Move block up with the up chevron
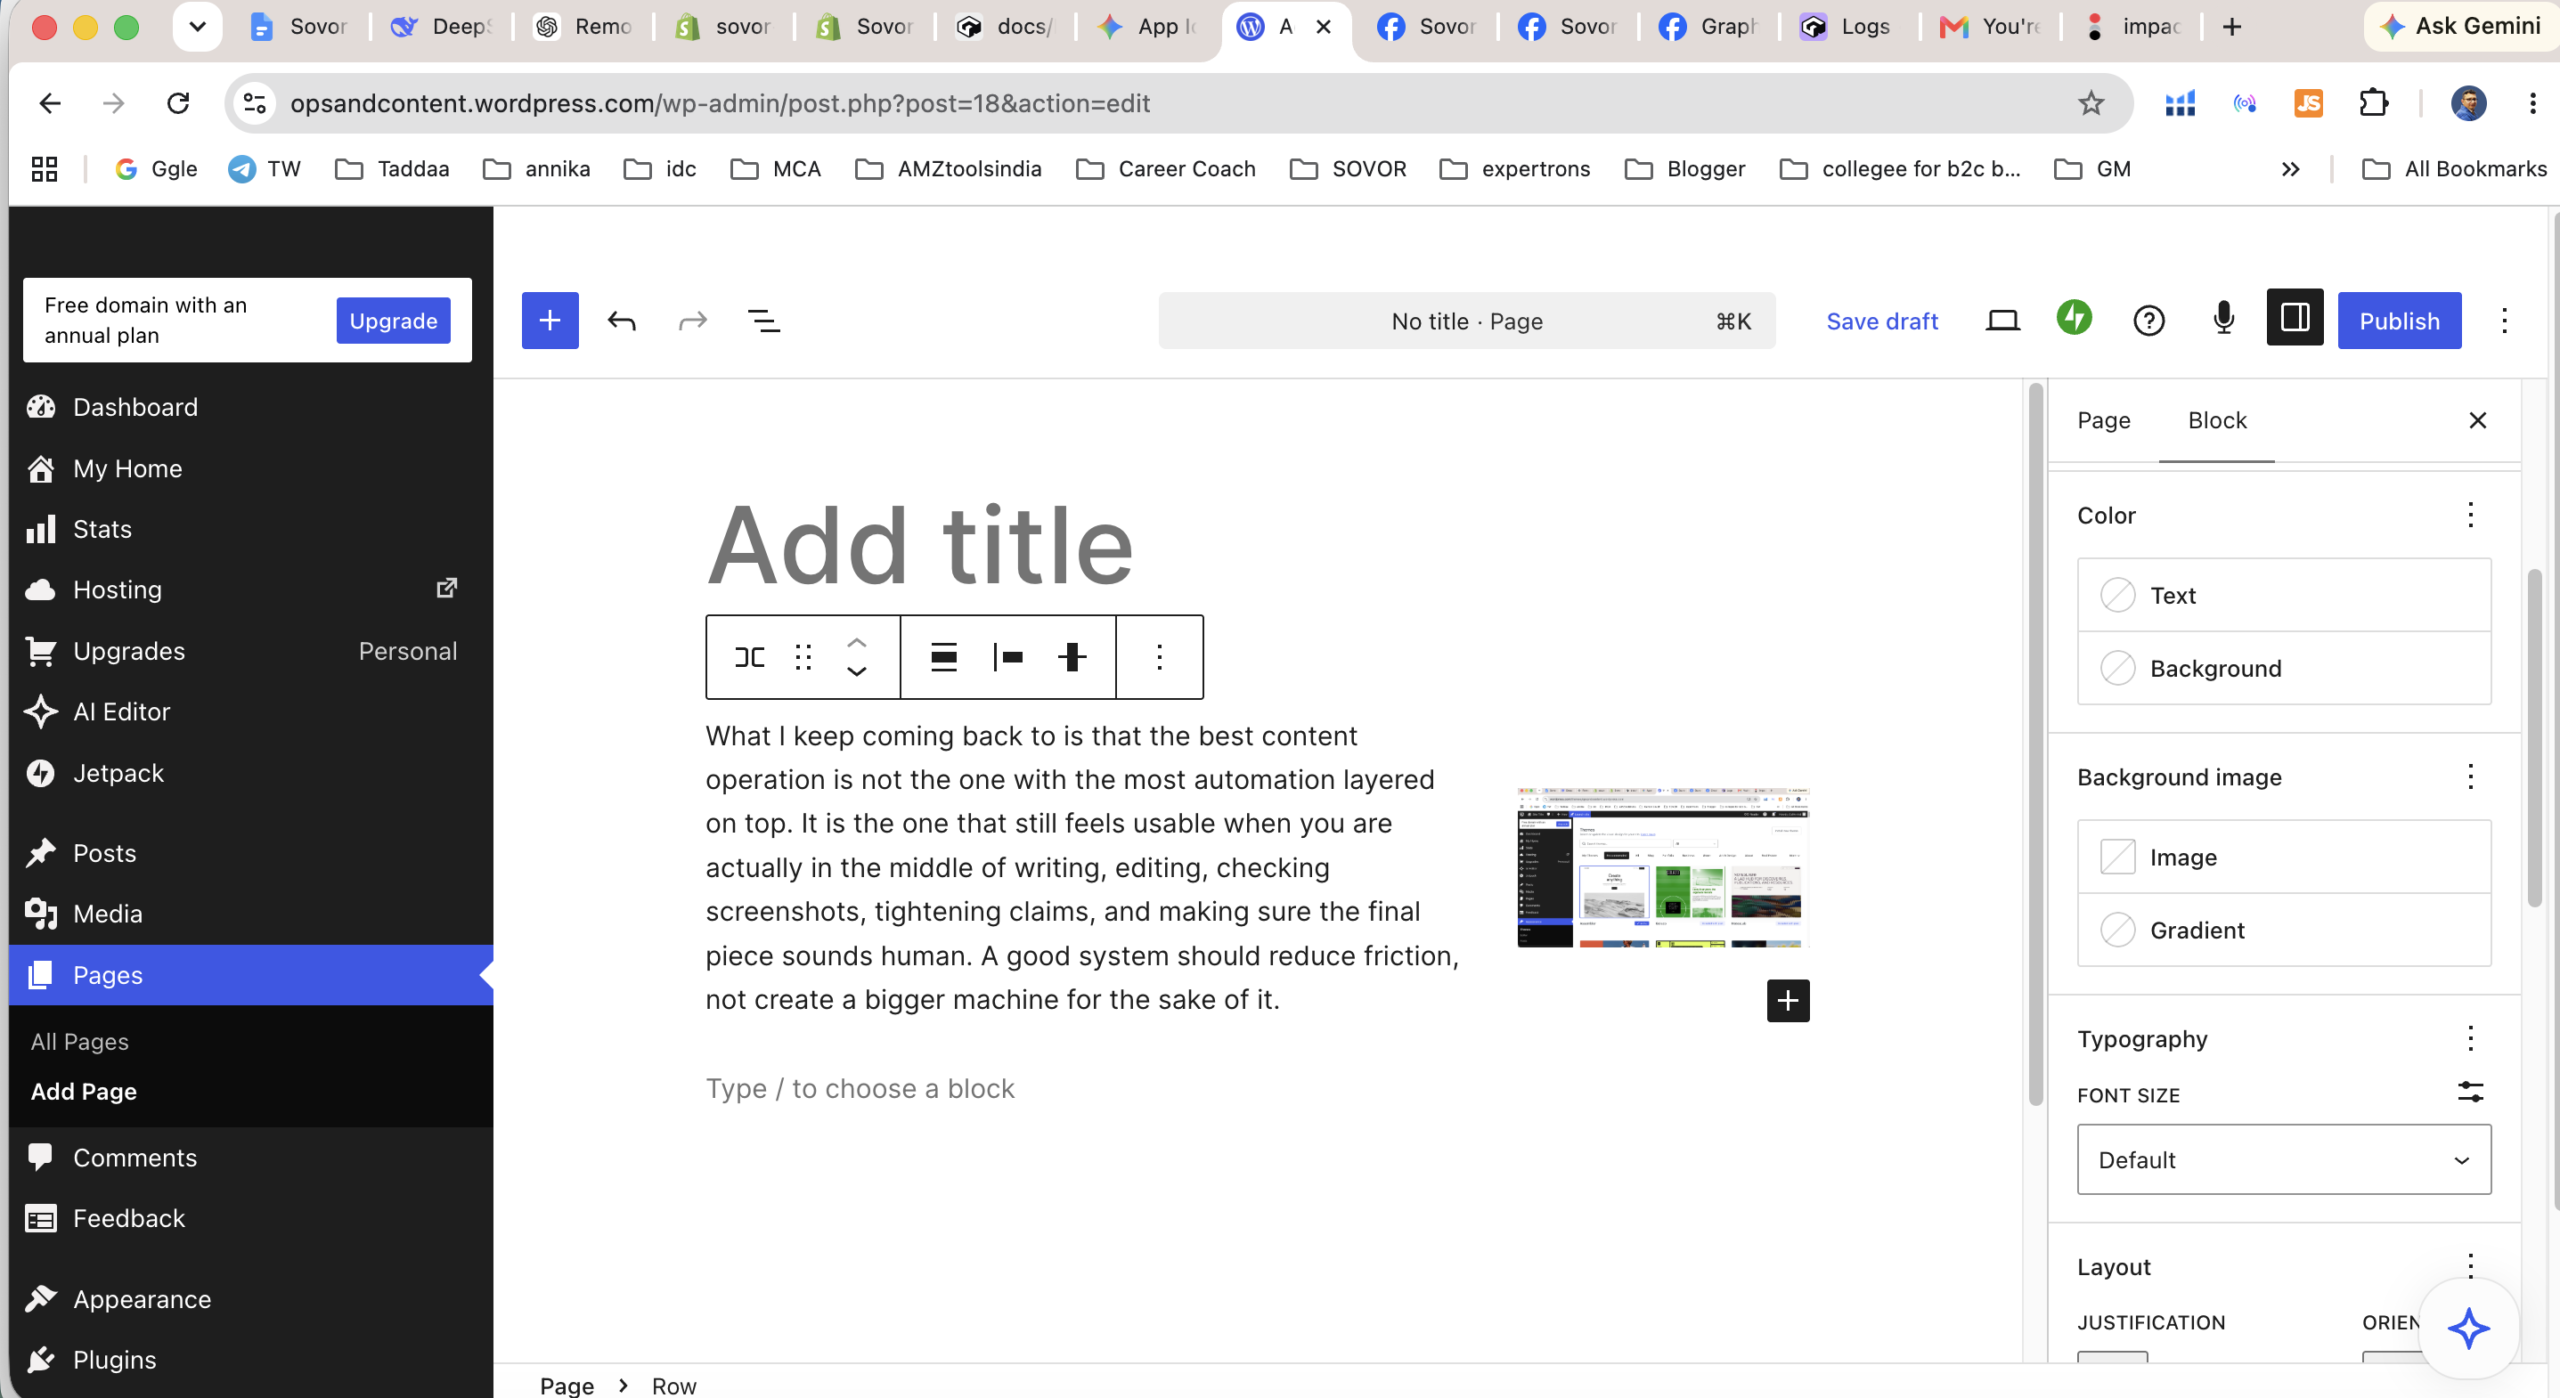This screenshot has height=1398, width=2560. 857,642
